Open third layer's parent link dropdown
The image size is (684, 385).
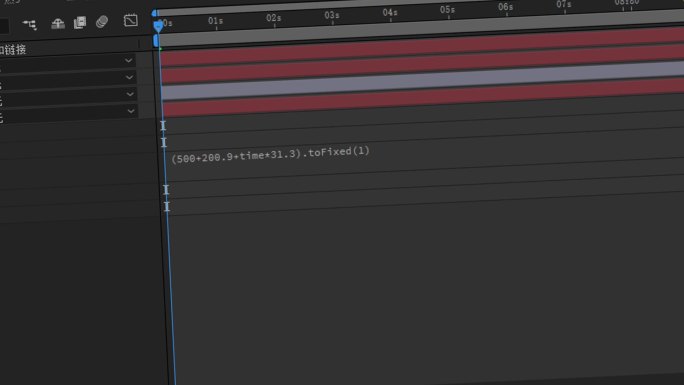click(130, 94)
